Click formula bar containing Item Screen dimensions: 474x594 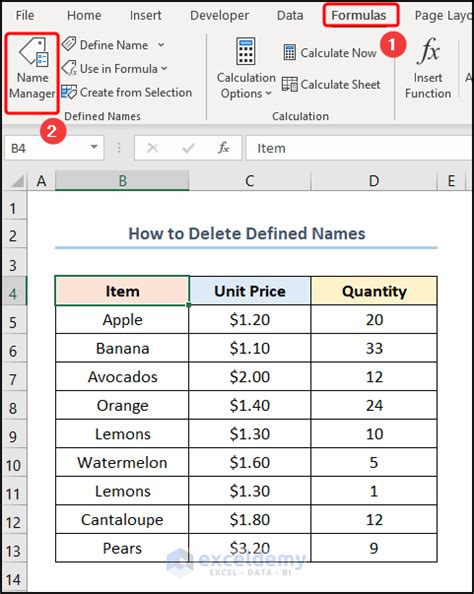[358, 148]
